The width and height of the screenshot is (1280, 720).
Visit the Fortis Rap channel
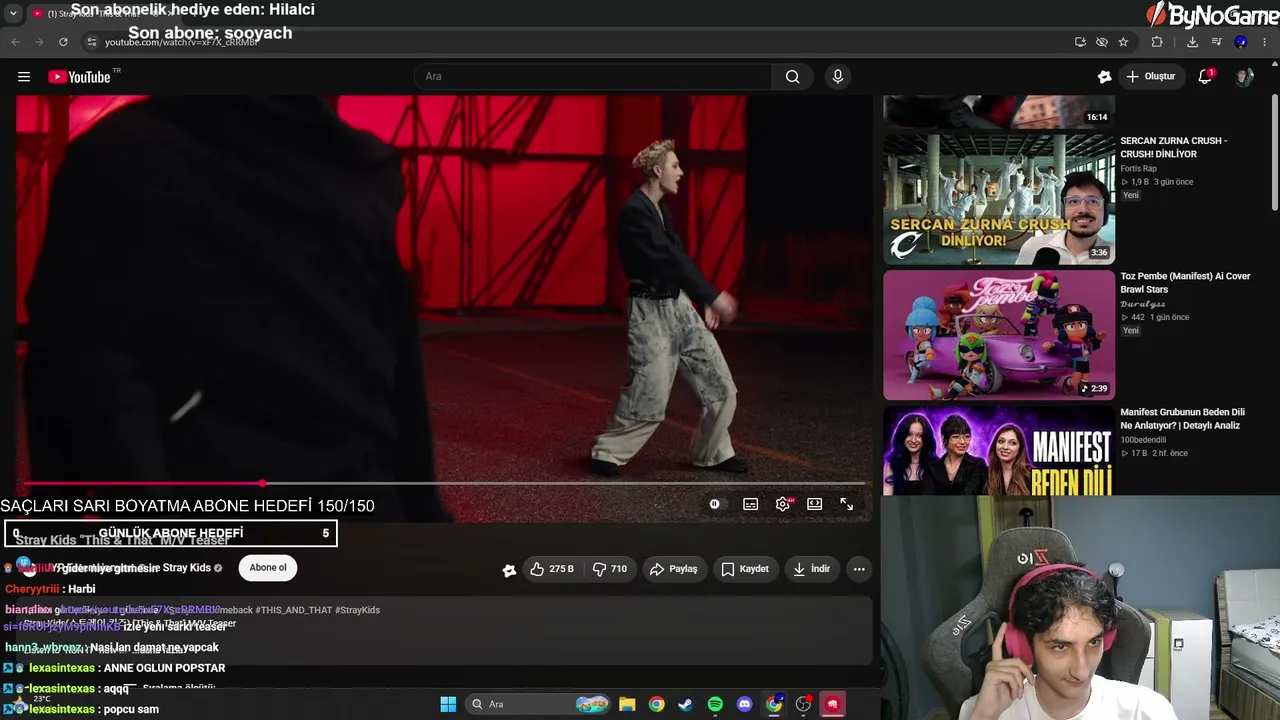click(1139, 168)
